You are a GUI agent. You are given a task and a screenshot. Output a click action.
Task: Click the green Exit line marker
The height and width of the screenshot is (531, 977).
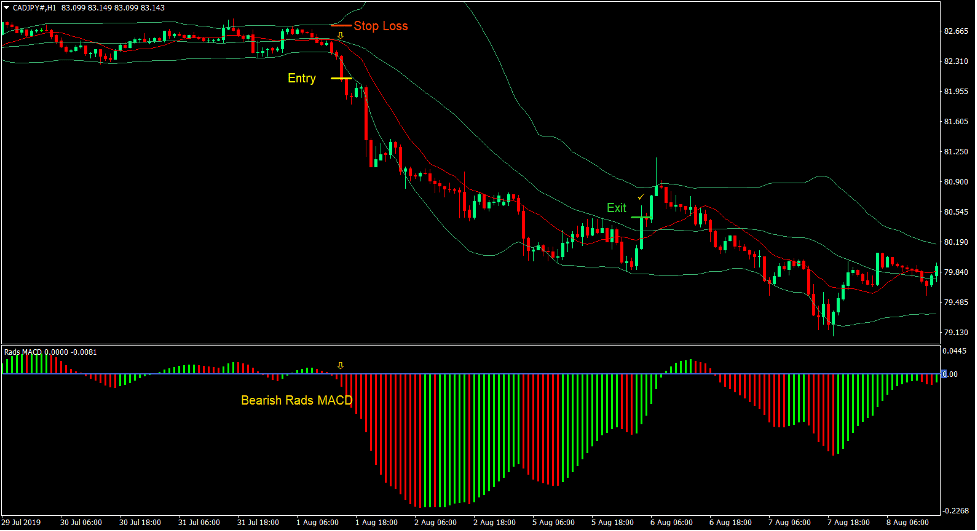pos(641,216)
